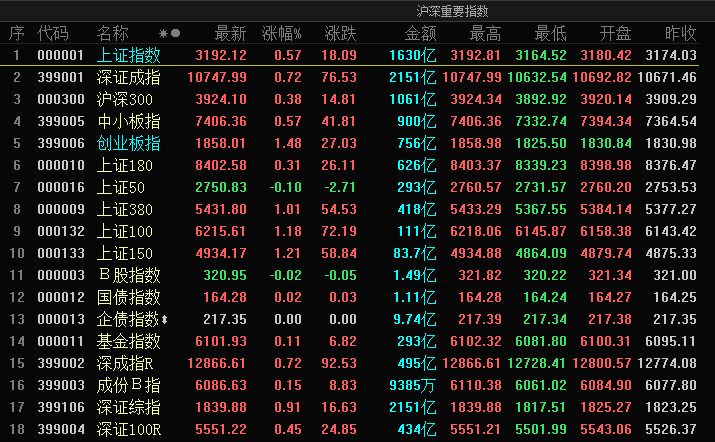Click the previous close 5526.37
This screenshot has height=442, width=715.
pyautogui.click(x=671, y=429)
